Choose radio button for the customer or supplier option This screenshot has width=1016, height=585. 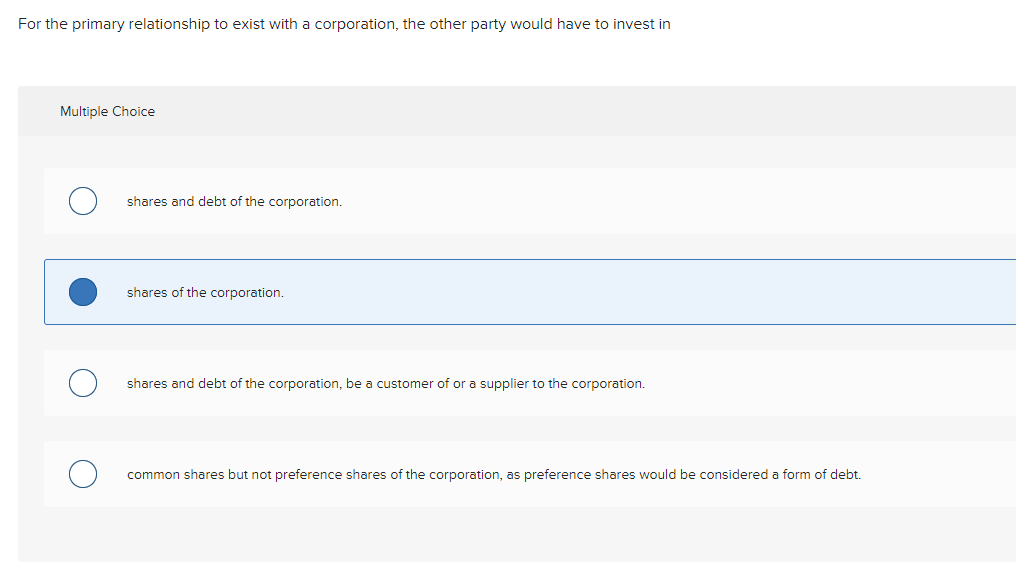[x=83, y=383]
